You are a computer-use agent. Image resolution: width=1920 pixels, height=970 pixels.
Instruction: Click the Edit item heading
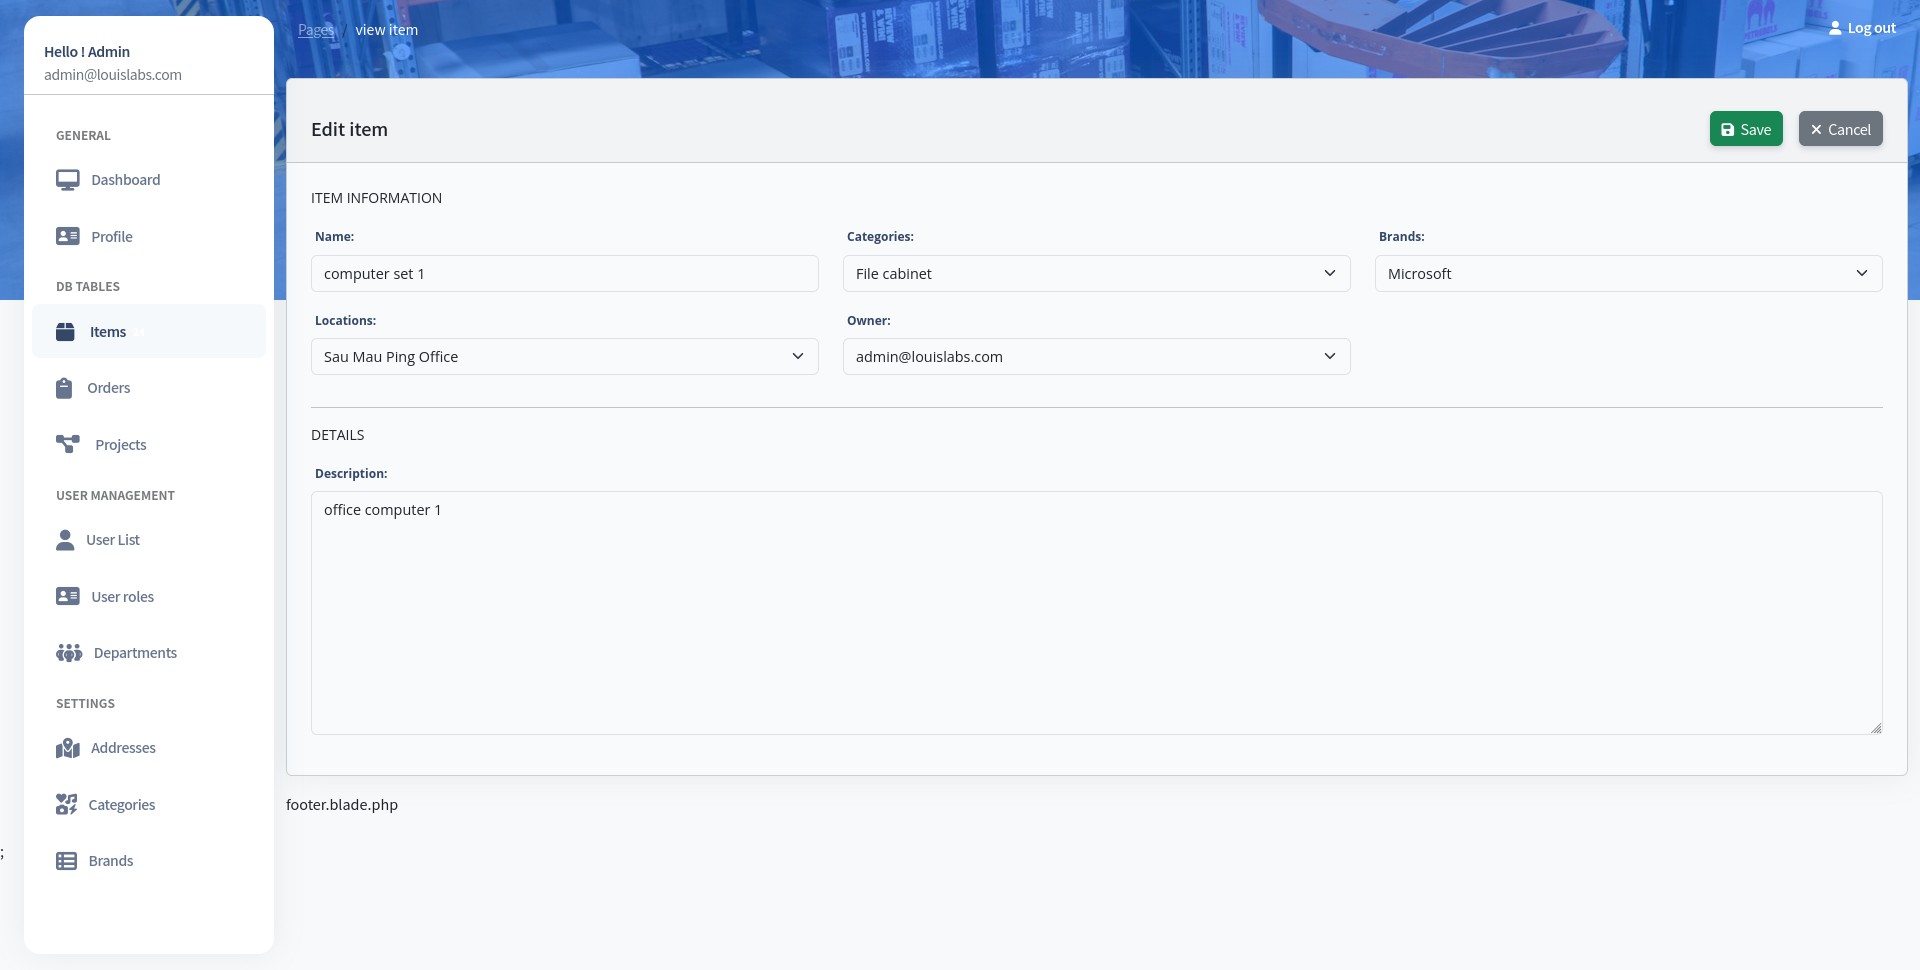pyautogui.click(x=349, y=130)
